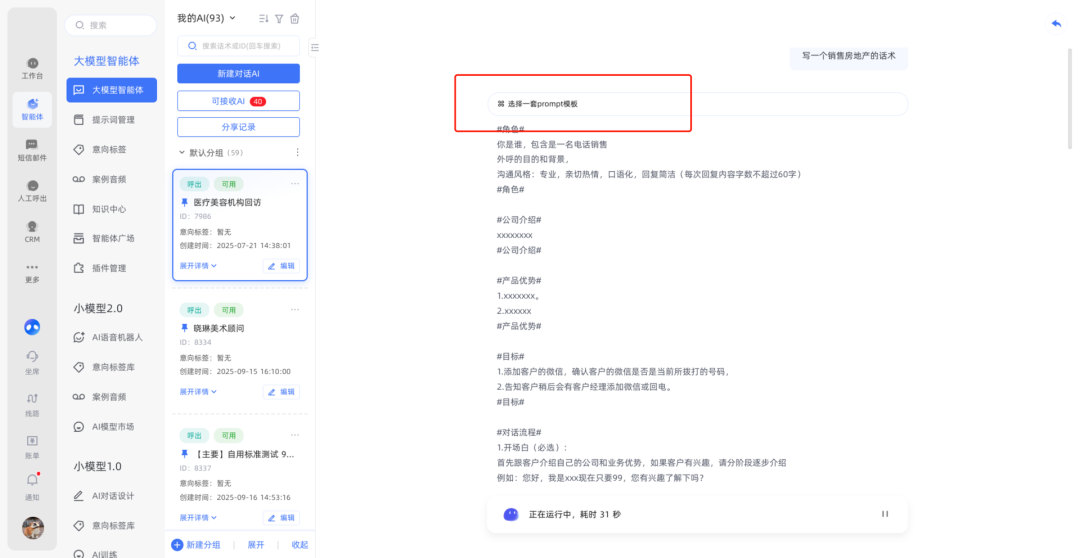The width and height of the screenshot is (1080, 558).
Task: Click the blue reply arrow icon
Action: [x=1056, y=23]
